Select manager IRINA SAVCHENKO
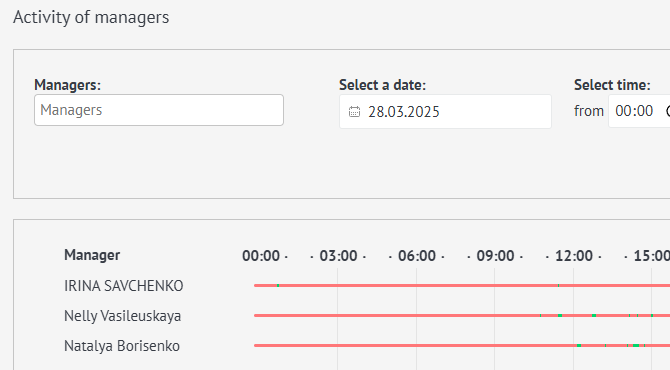The width and height of the screenshot is (670, 370). tap(123, 286)
